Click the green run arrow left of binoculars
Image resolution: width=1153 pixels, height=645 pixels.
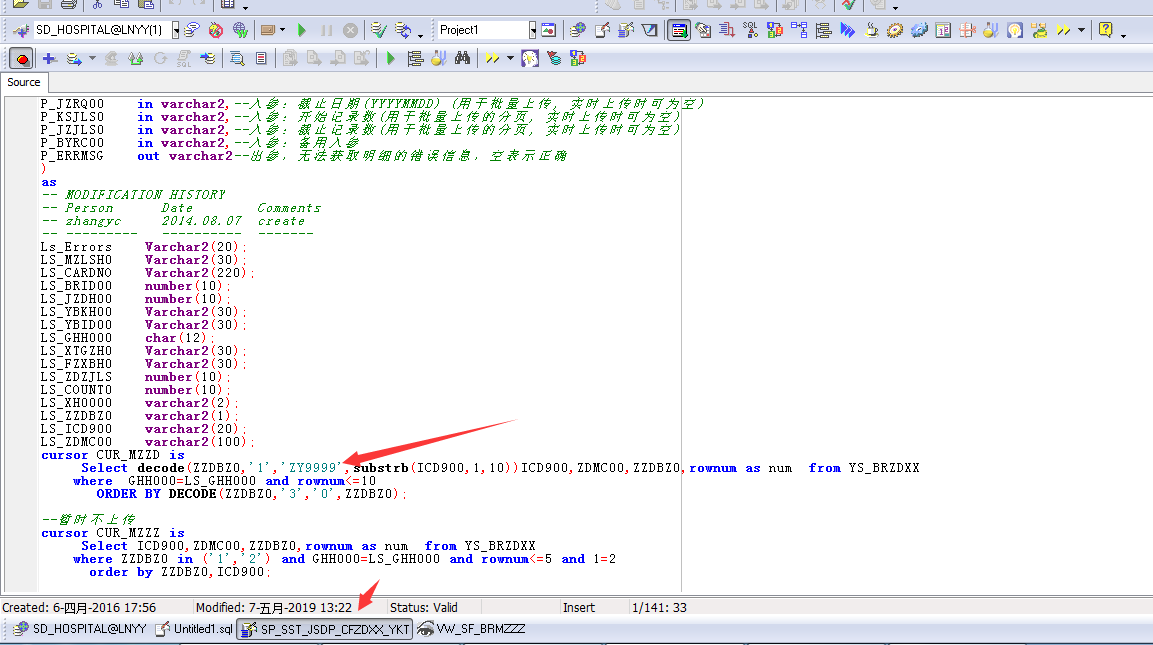pos(390,58)
